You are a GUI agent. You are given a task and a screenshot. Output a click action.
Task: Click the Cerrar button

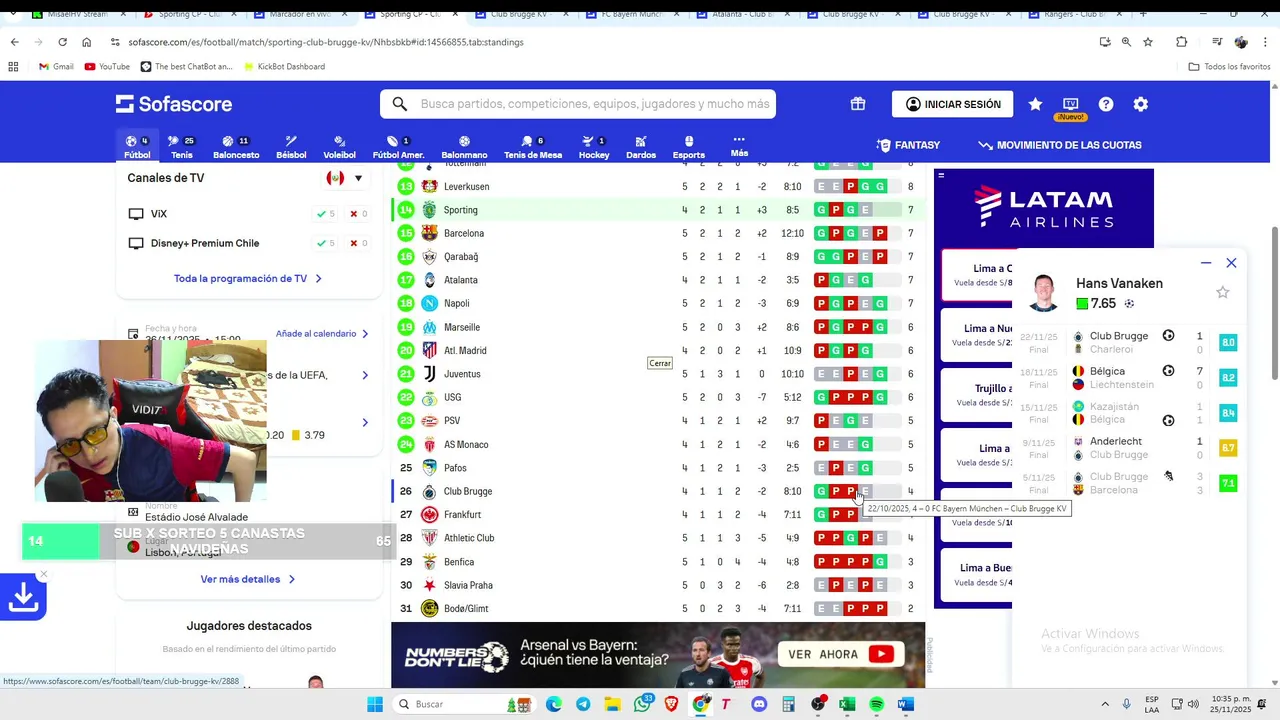[660, 363]
